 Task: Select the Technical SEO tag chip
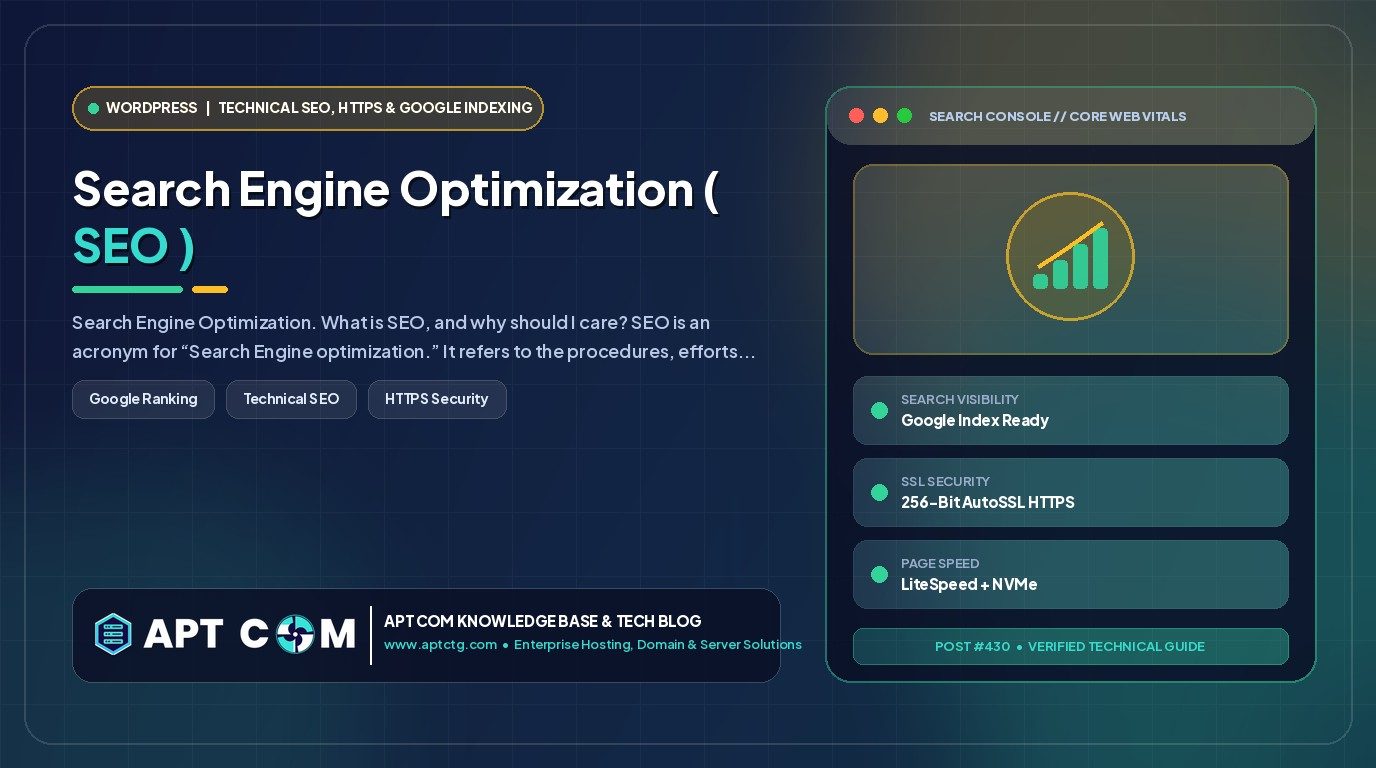pos(291,399)
